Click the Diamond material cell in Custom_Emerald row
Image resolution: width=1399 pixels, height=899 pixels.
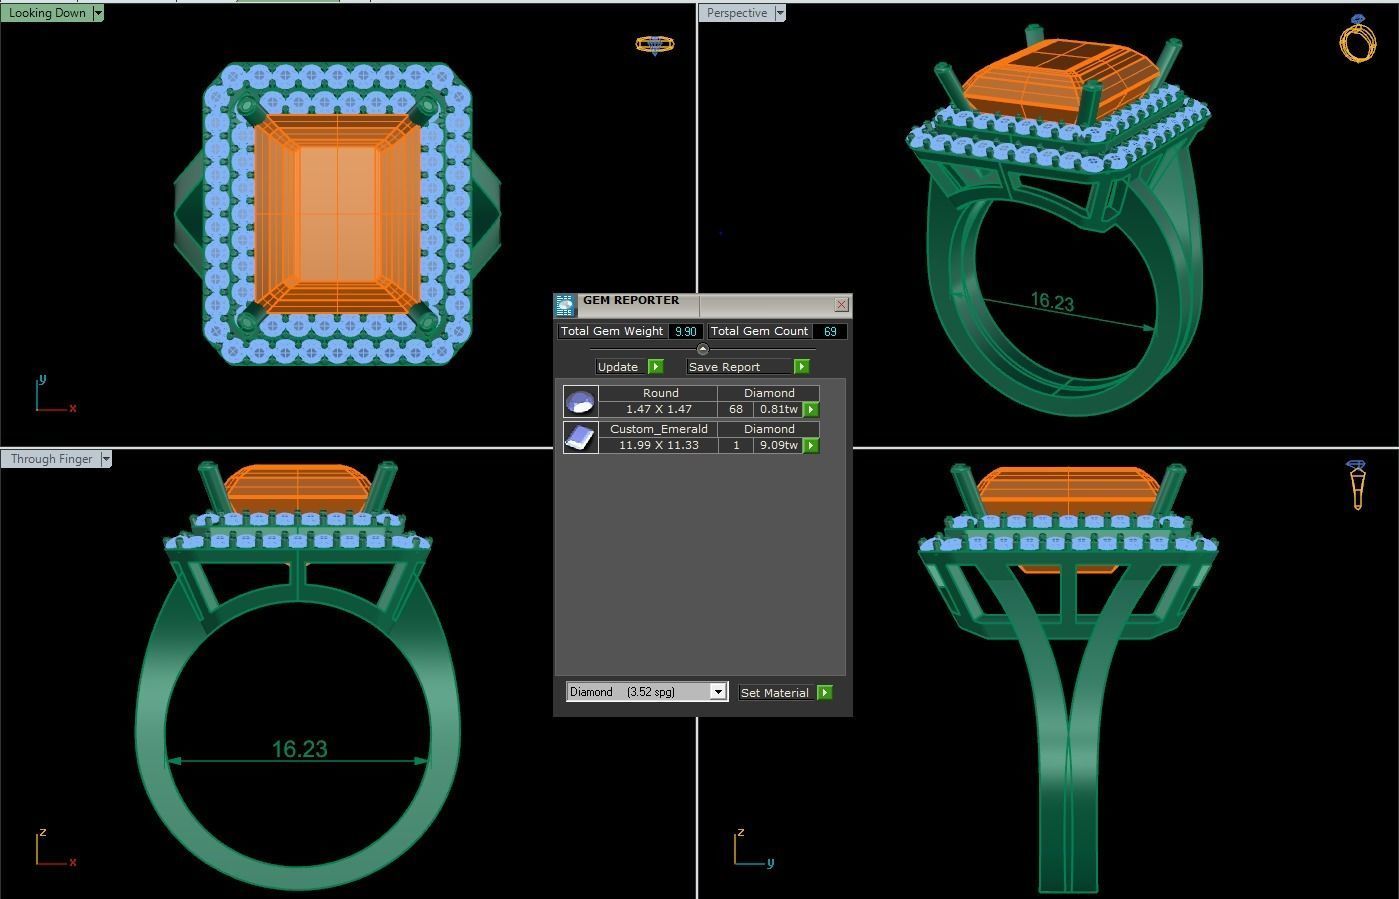pyautogui.click(x=769, y=429)
